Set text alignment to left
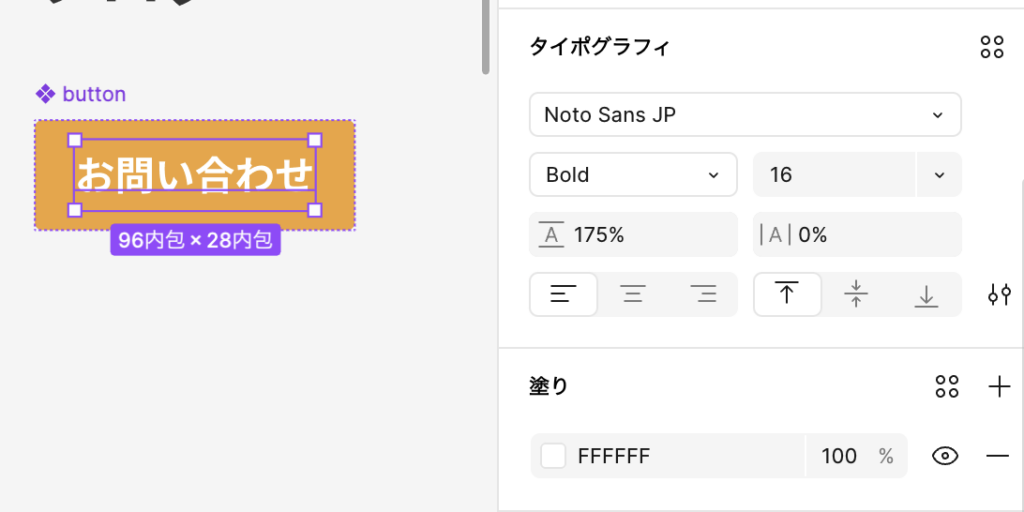 click(564, 295)
